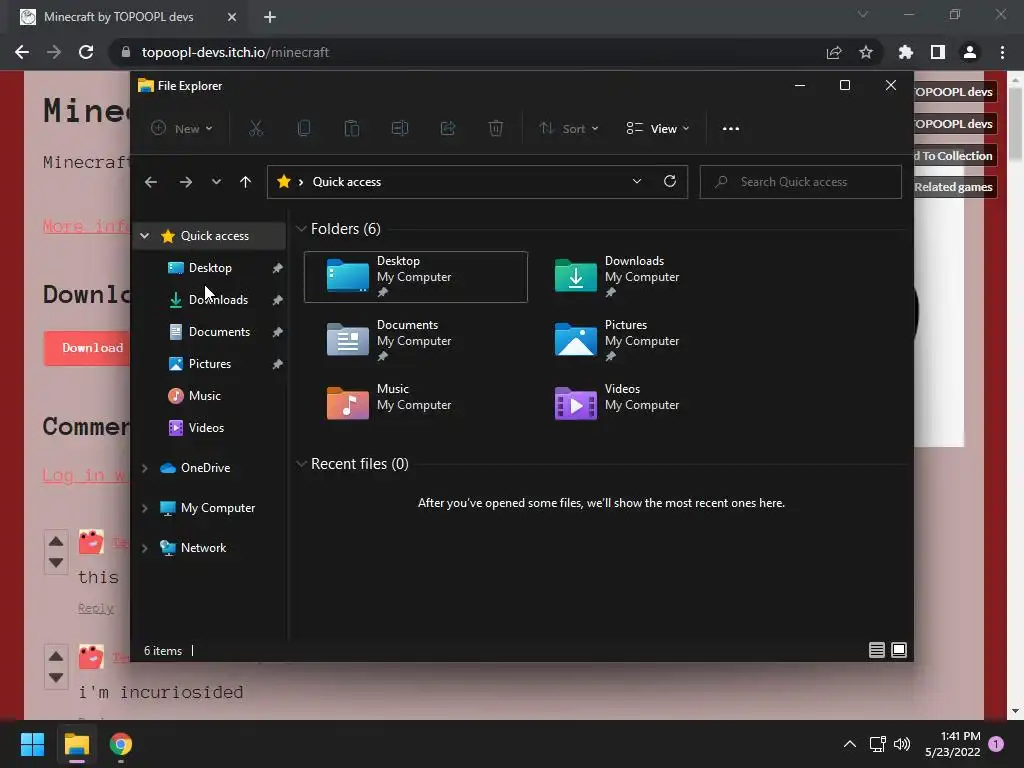
Task: Open the volume speaker icon in tray
Action: click(x=902, y=744)
